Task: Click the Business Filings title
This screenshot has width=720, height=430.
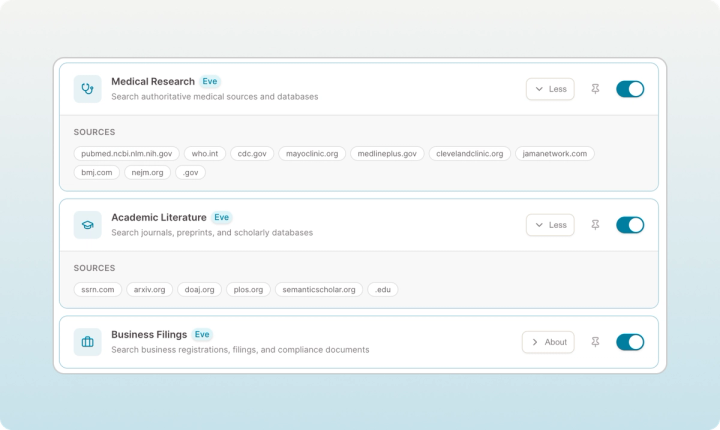Action: click(149, 334)
